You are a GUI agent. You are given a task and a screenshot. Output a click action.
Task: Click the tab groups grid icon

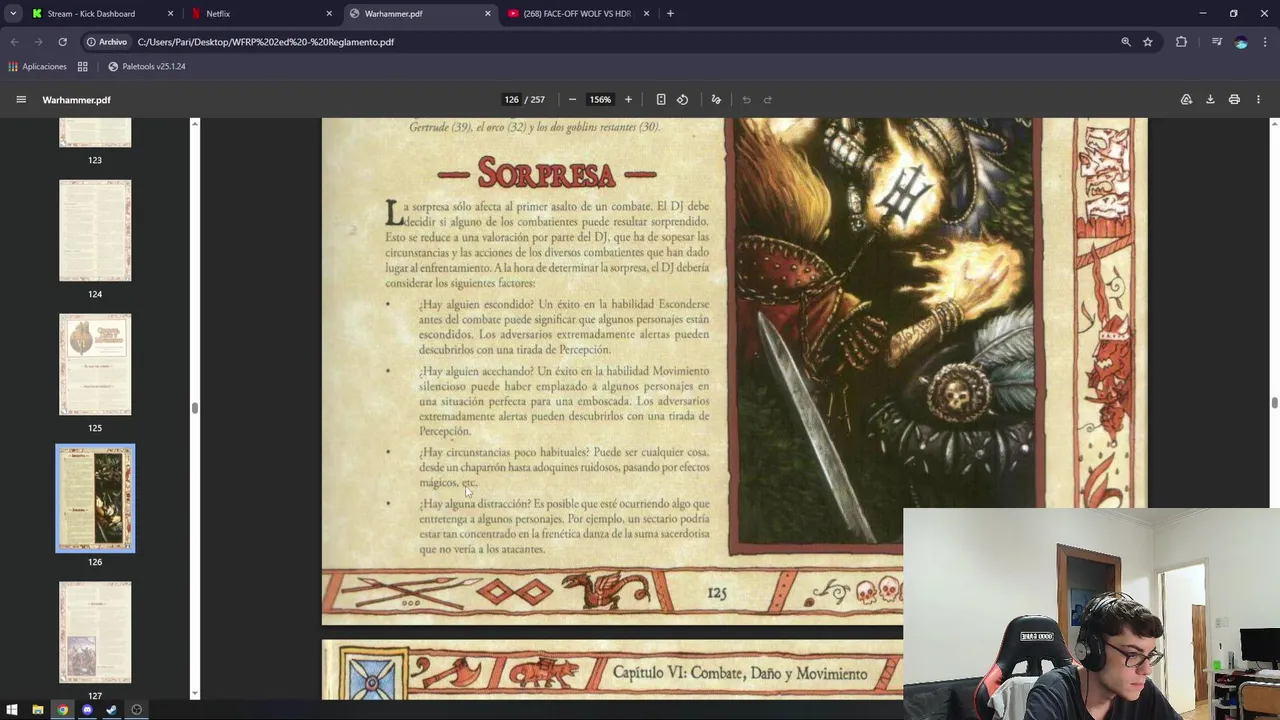point(83,66)
